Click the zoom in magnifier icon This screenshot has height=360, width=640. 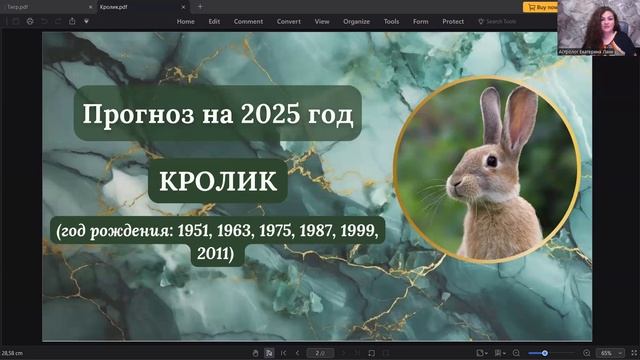pyautogui.click(x=587, y=353)
